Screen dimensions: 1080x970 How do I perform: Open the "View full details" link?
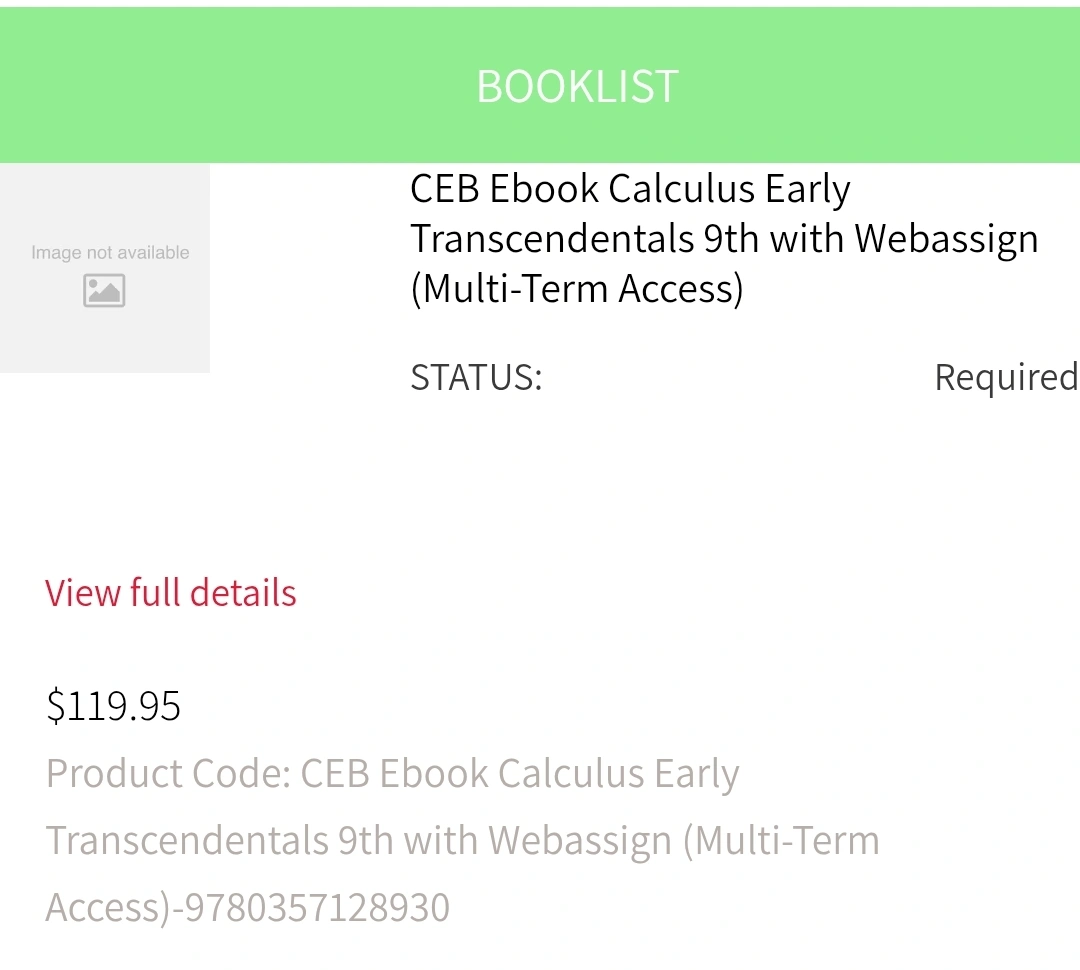(x=171, y=593)
